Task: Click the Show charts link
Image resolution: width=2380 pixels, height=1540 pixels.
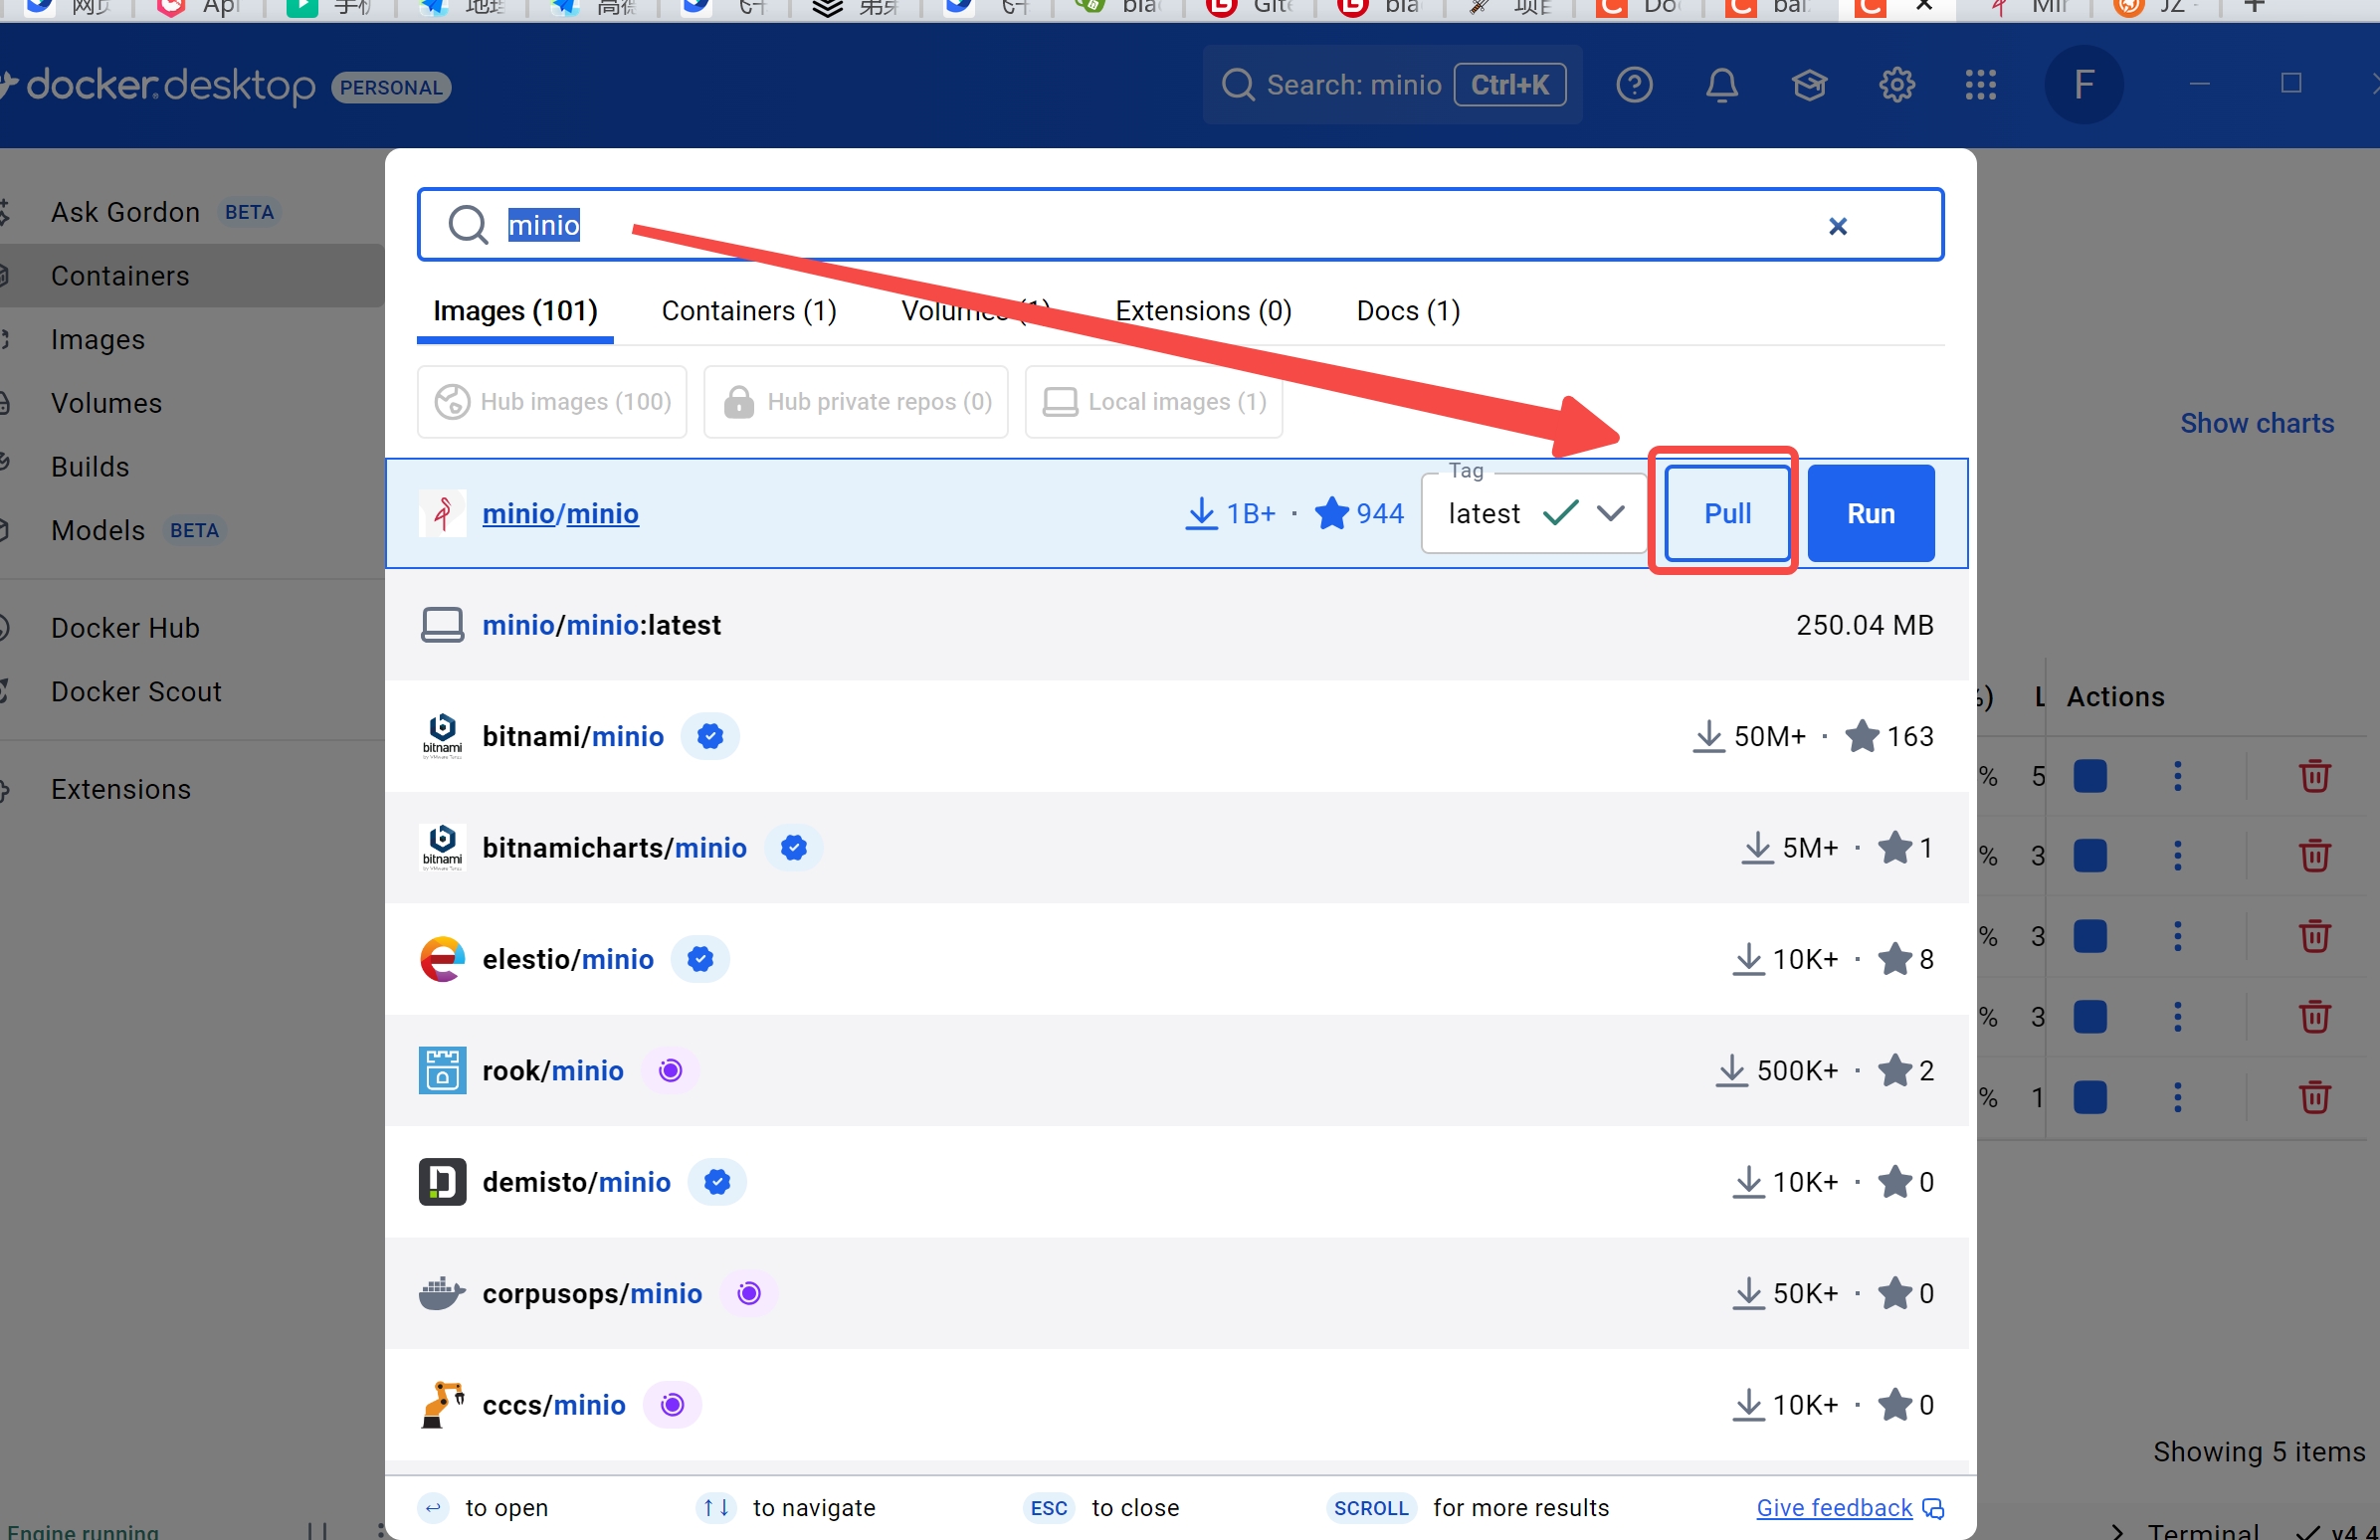Action: click(2256, 424)
